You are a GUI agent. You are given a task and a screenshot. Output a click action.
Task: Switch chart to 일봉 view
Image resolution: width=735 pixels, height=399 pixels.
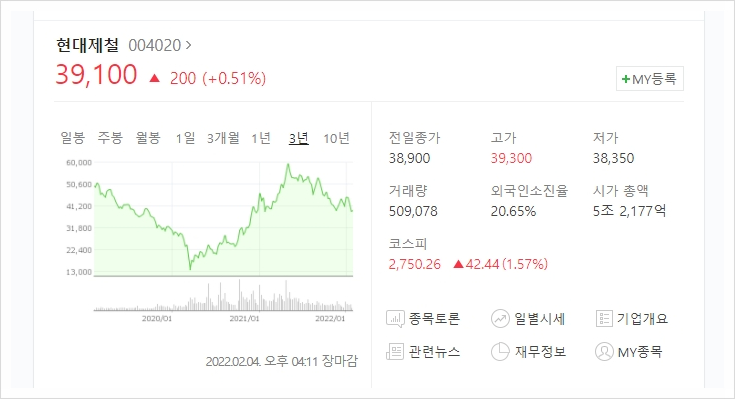73,138
